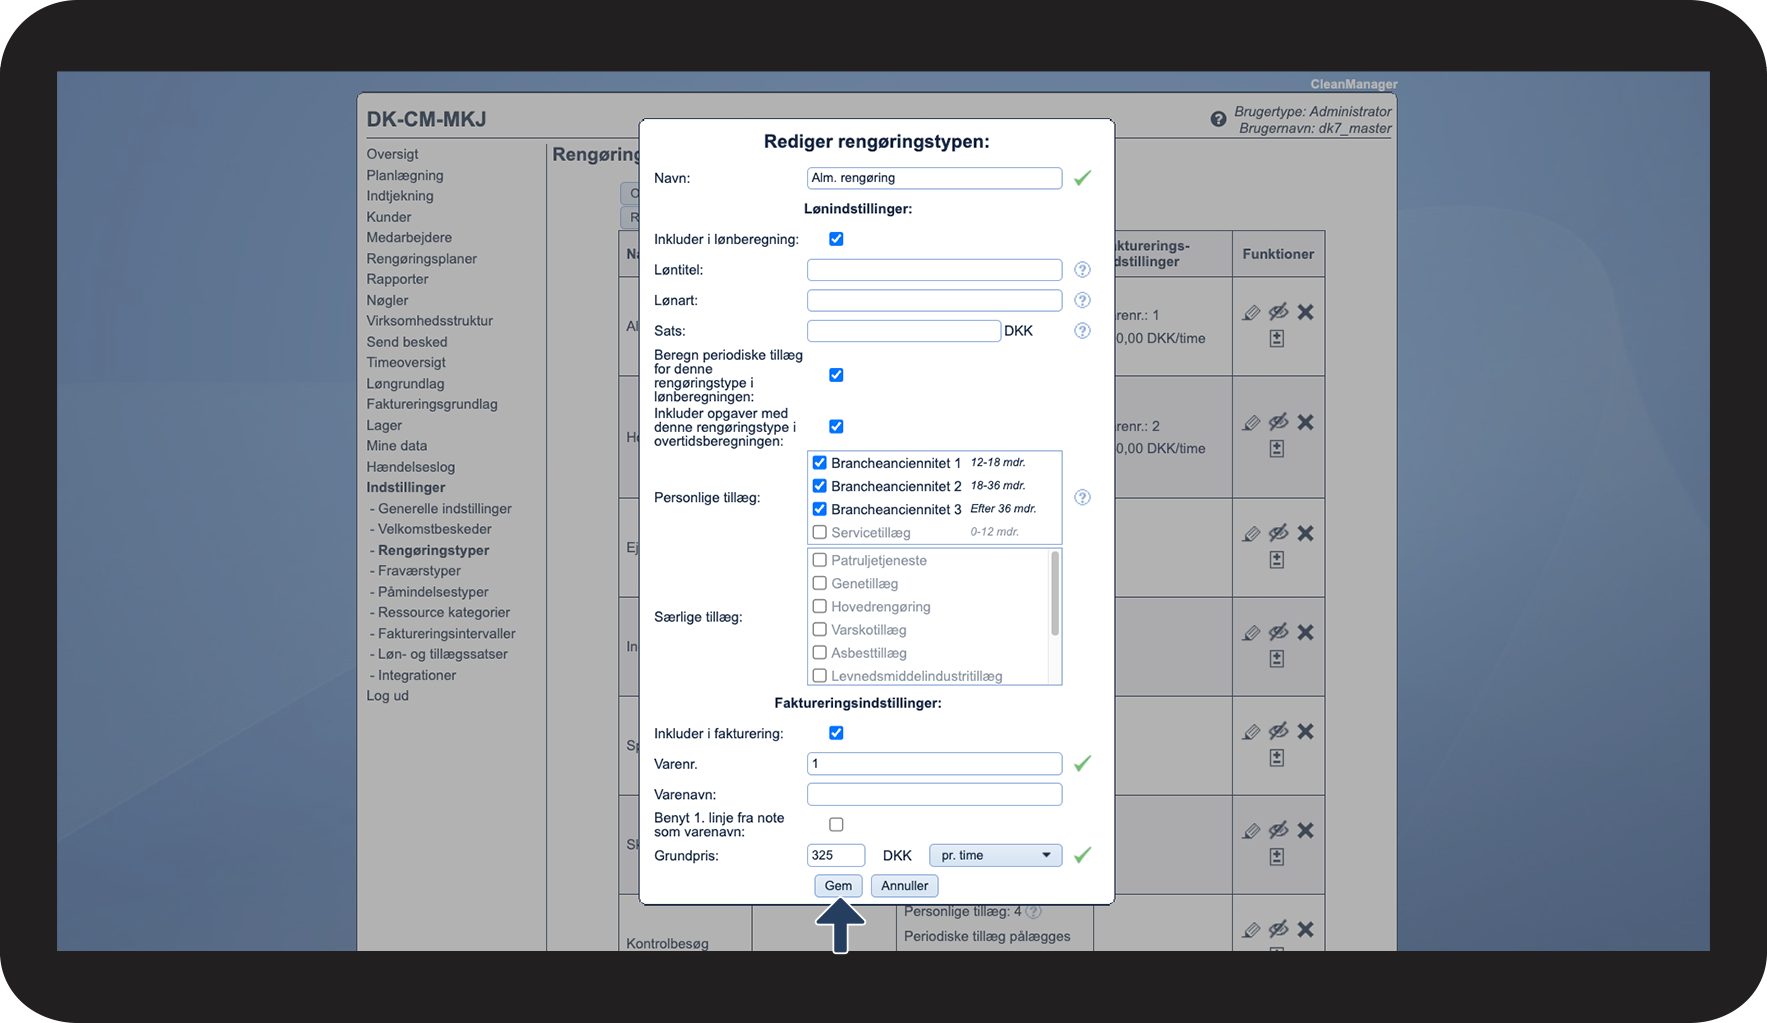Click clipboard icon in the row starting 'In'

point(1277,659)
